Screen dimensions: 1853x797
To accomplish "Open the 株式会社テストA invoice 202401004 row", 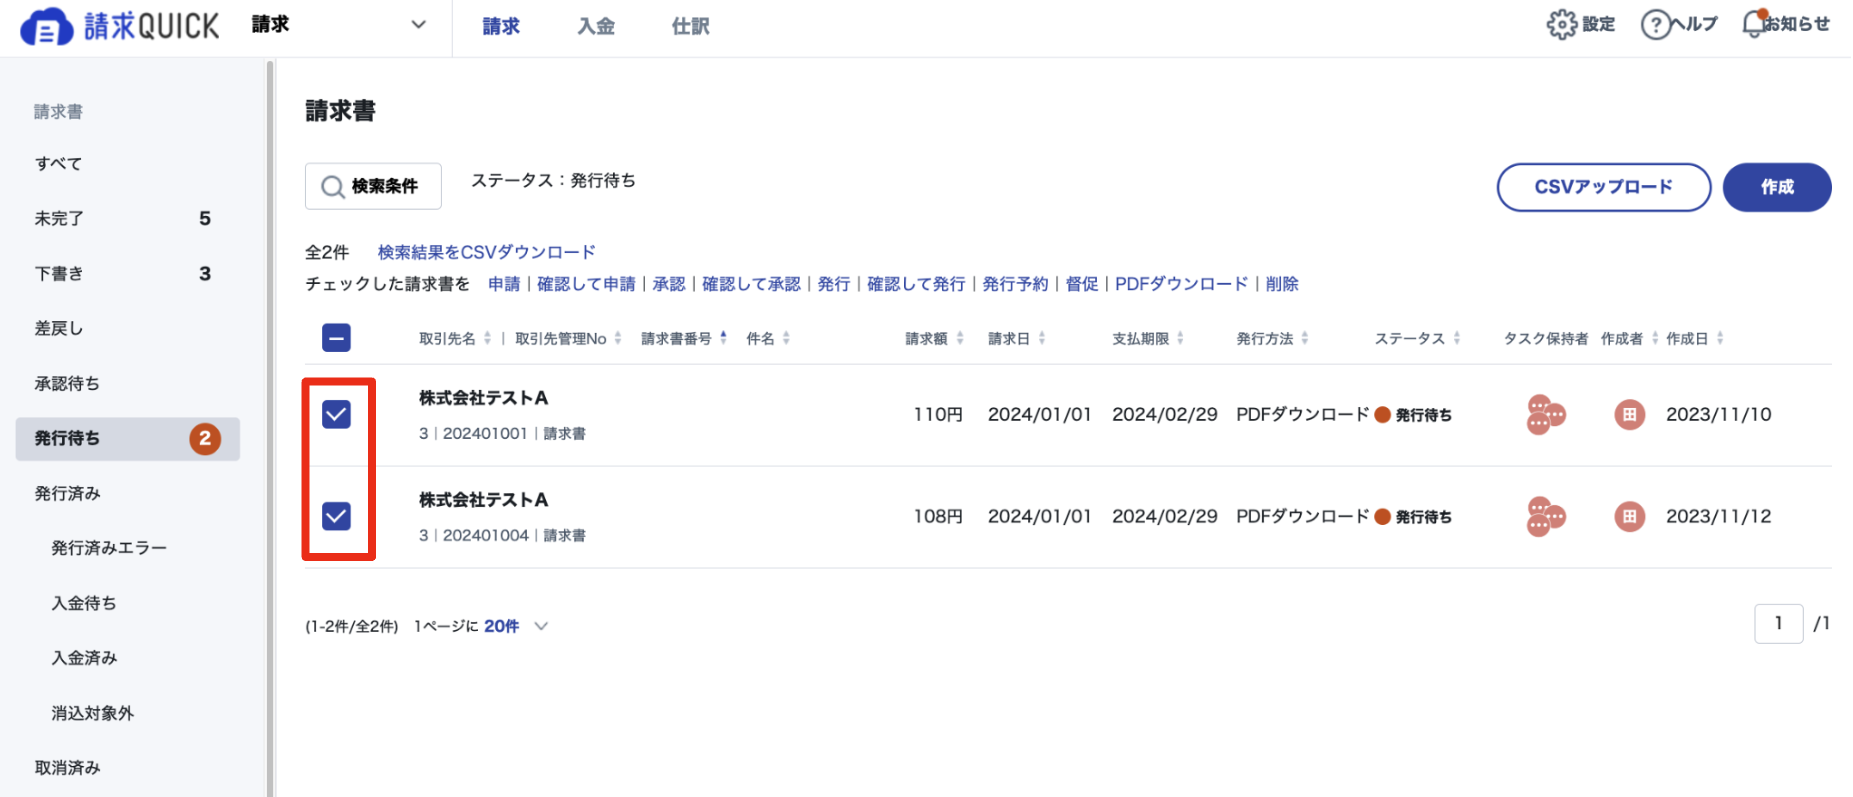I will coord(1068,517).
